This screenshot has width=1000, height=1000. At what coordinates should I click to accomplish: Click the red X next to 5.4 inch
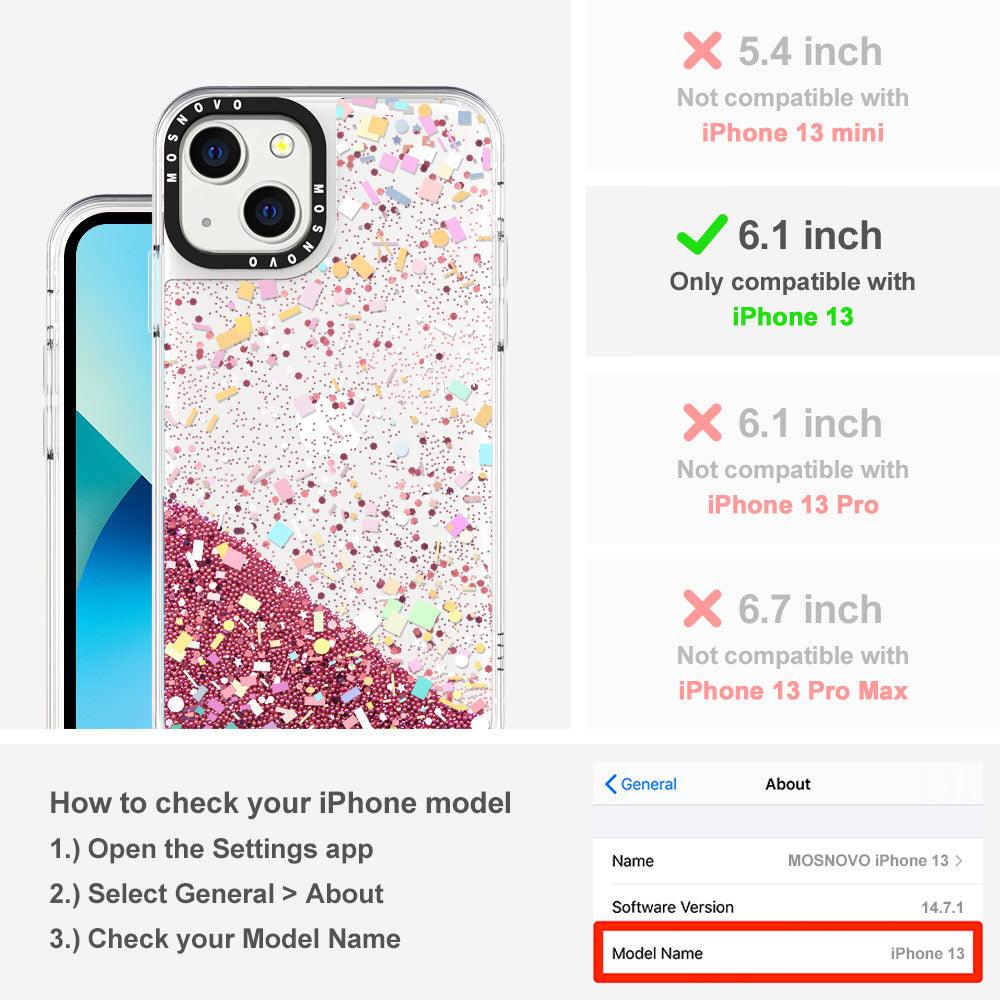[702, 50]
